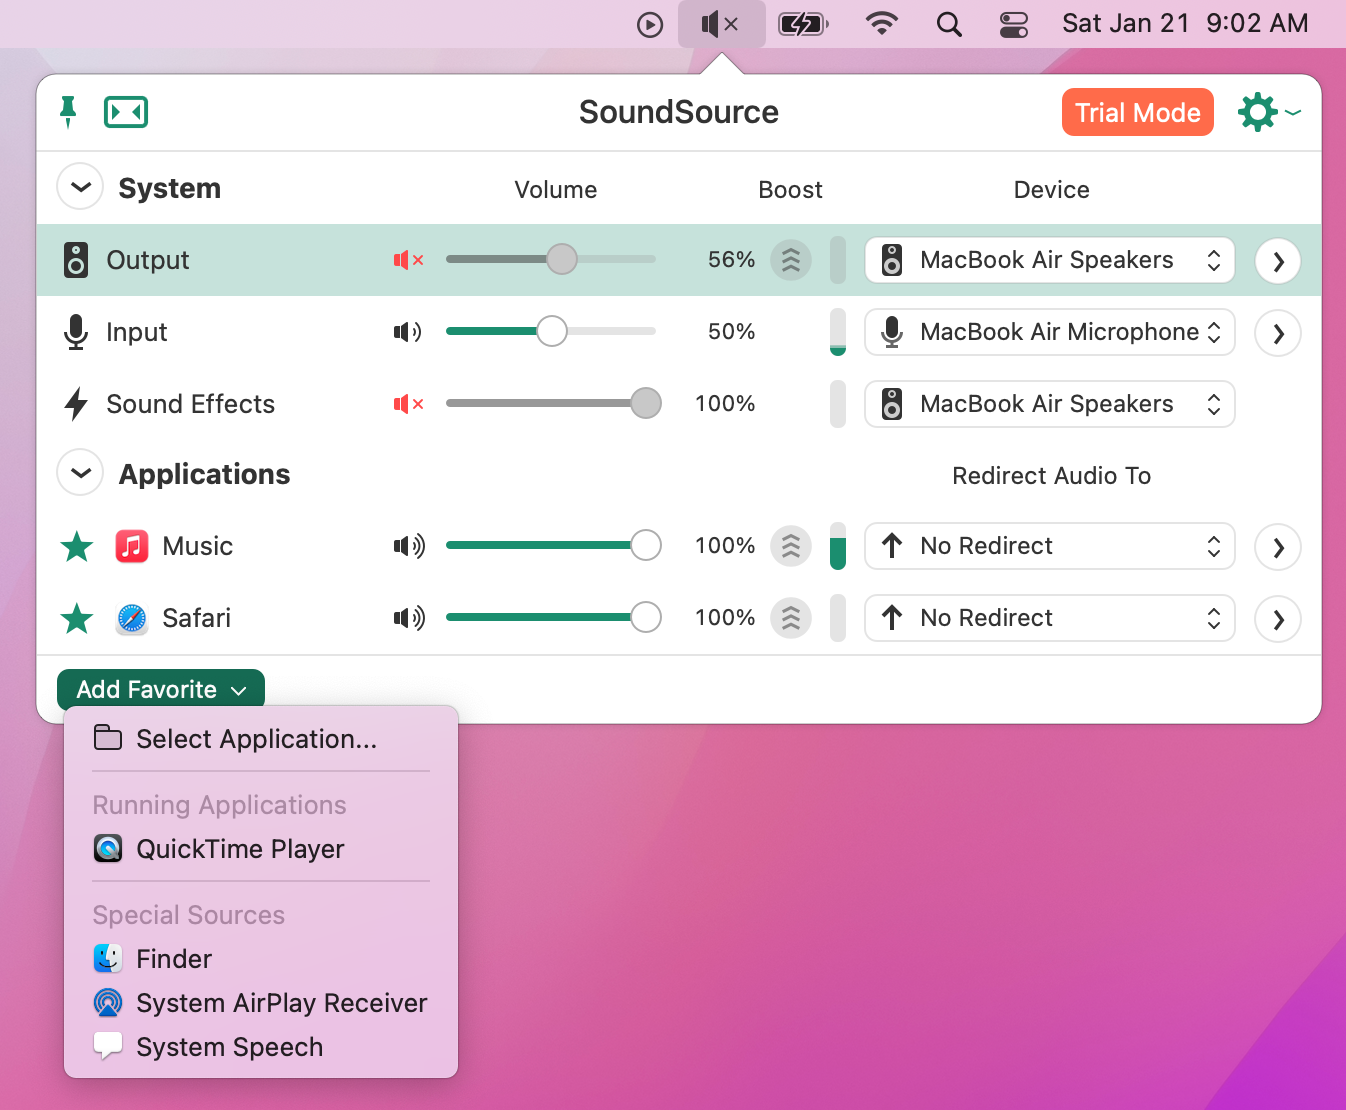The height and width of the screenshot is (1110, 1346).
Task: Open the Output device dropdown
Action: coord(1050,260)
